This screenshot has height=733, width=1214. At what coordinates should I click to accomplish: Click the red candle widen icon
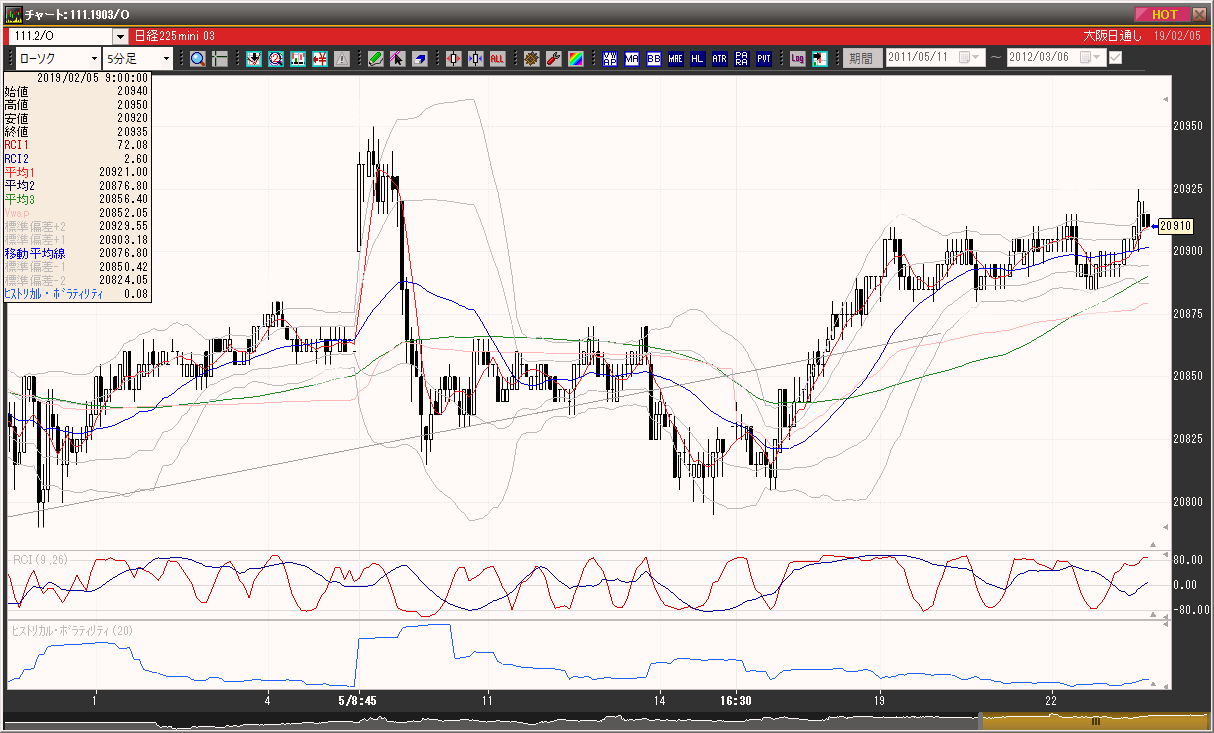(454, 58)
